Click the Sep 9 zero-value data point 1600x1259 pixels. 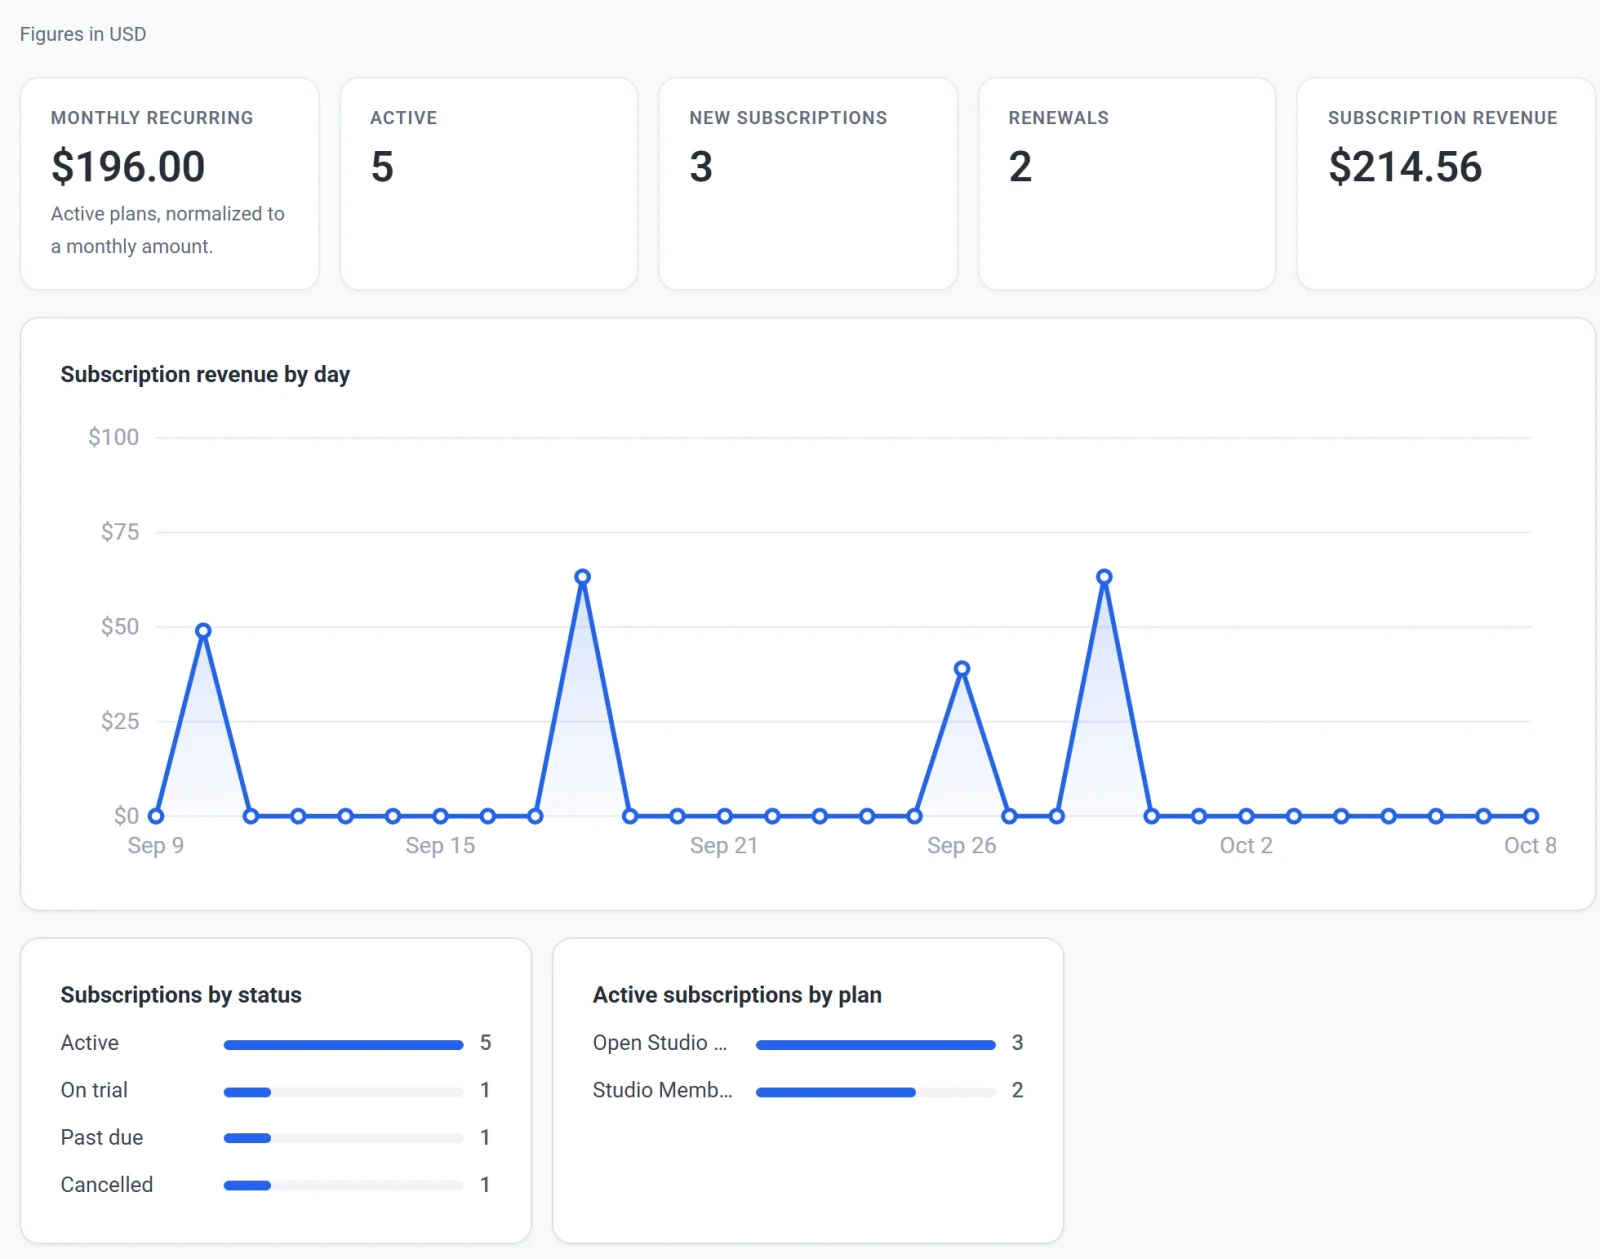[156, 816]
